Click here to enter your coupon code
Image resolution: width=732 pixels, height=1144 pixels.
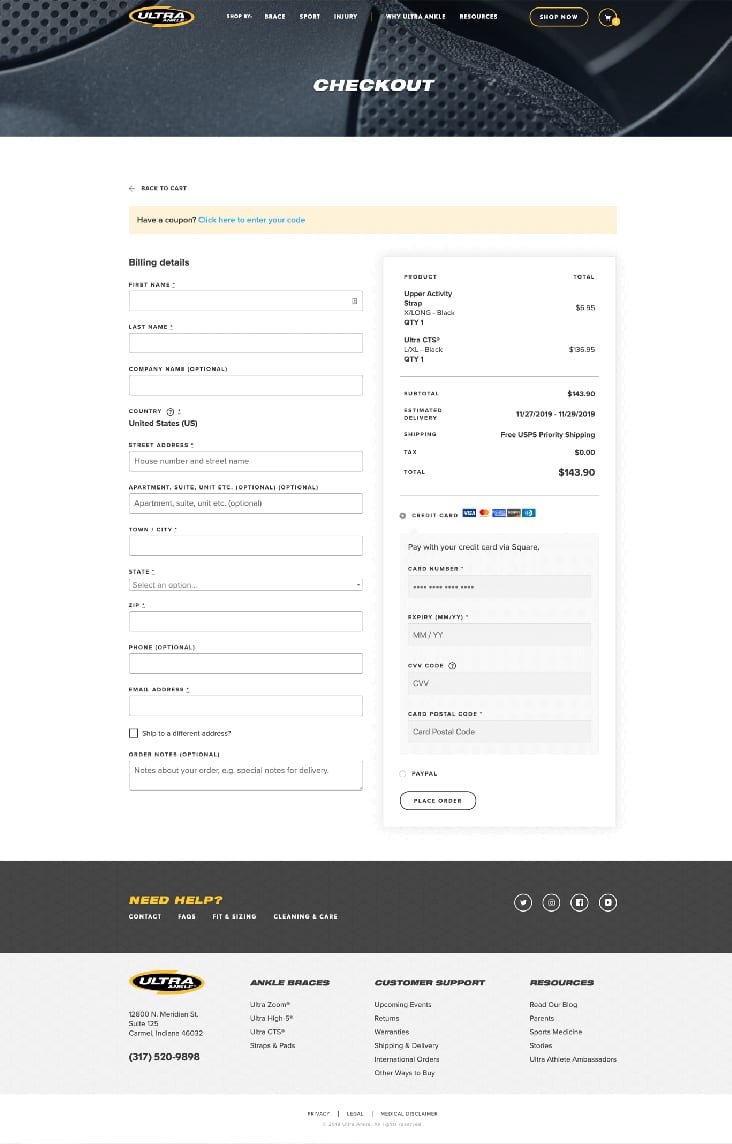[x=252, y=220]
